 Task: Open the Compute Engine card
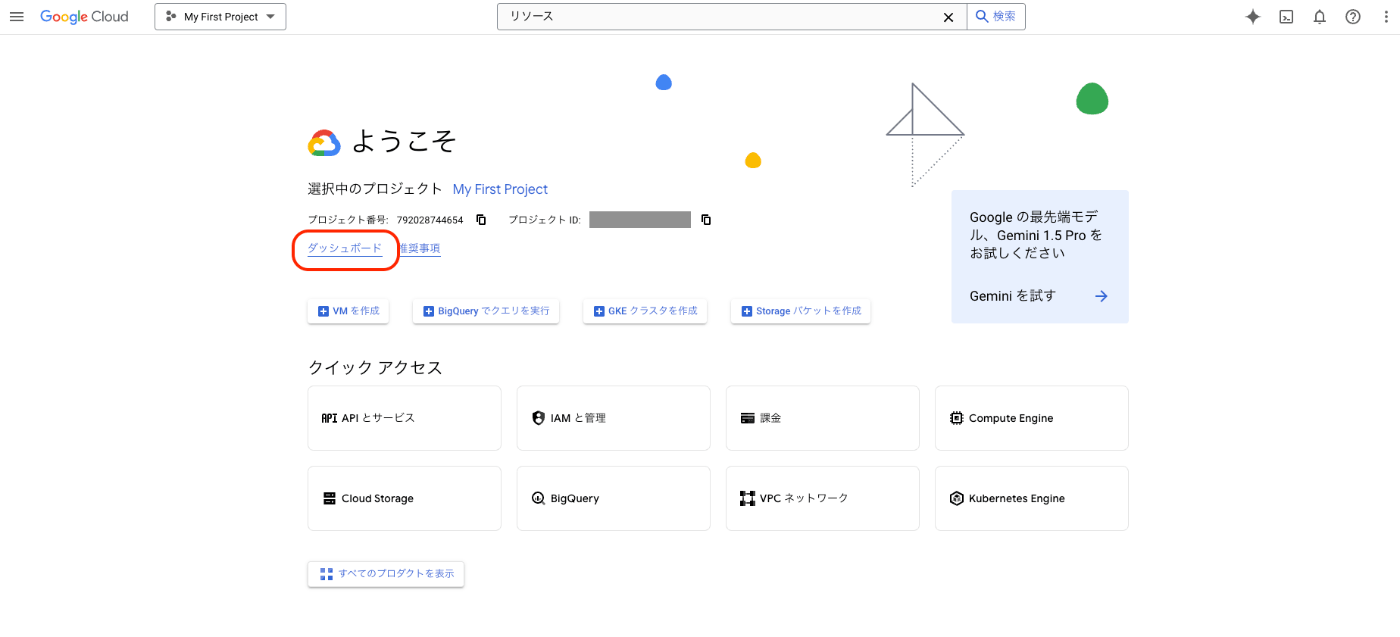1031,418
